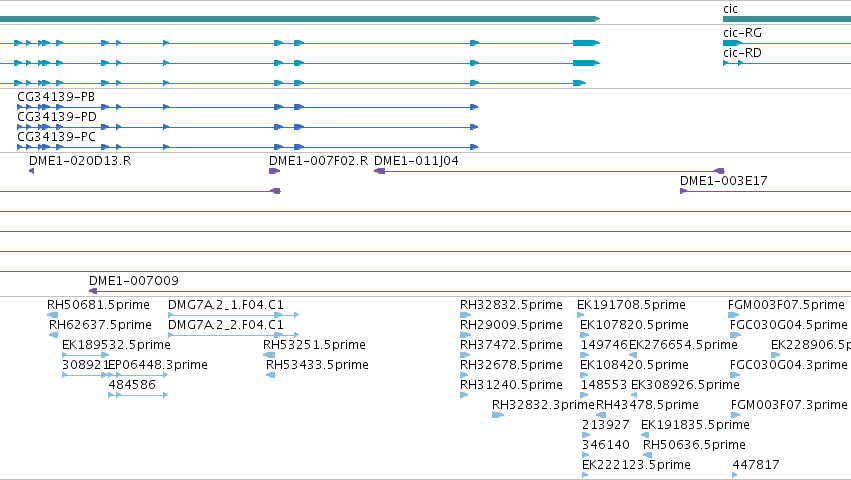The width and height of the screenshot is (851, 480).
Task: Select EST EP06448.3prime
Action: [x=158, y=365]
